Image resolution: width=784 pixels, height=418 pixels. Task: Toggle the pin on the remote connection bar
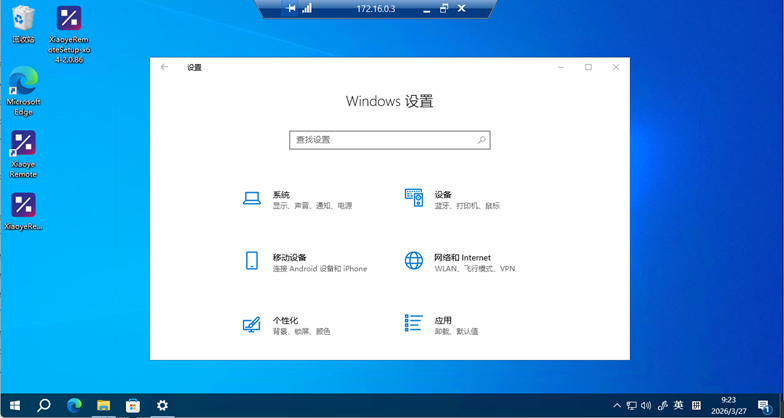pyautogui.click(x=291, y=9)
